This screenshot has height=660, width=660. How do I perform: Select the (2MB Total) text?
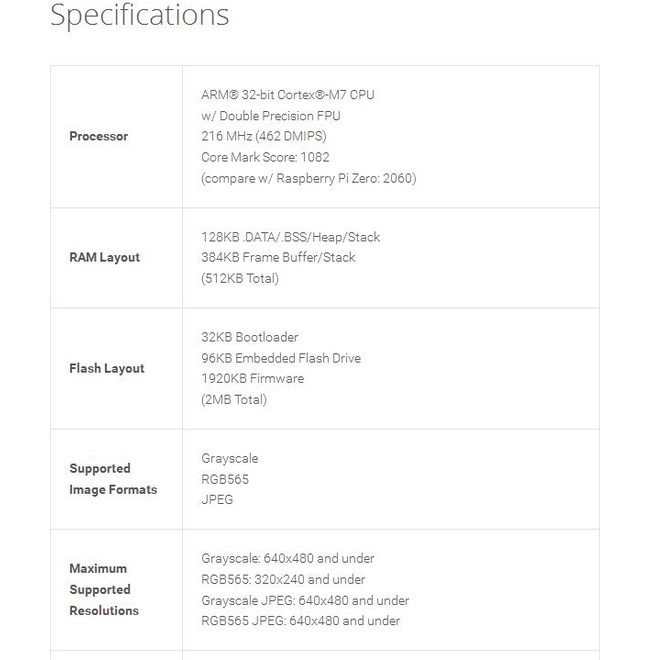(x=234, y=399)
